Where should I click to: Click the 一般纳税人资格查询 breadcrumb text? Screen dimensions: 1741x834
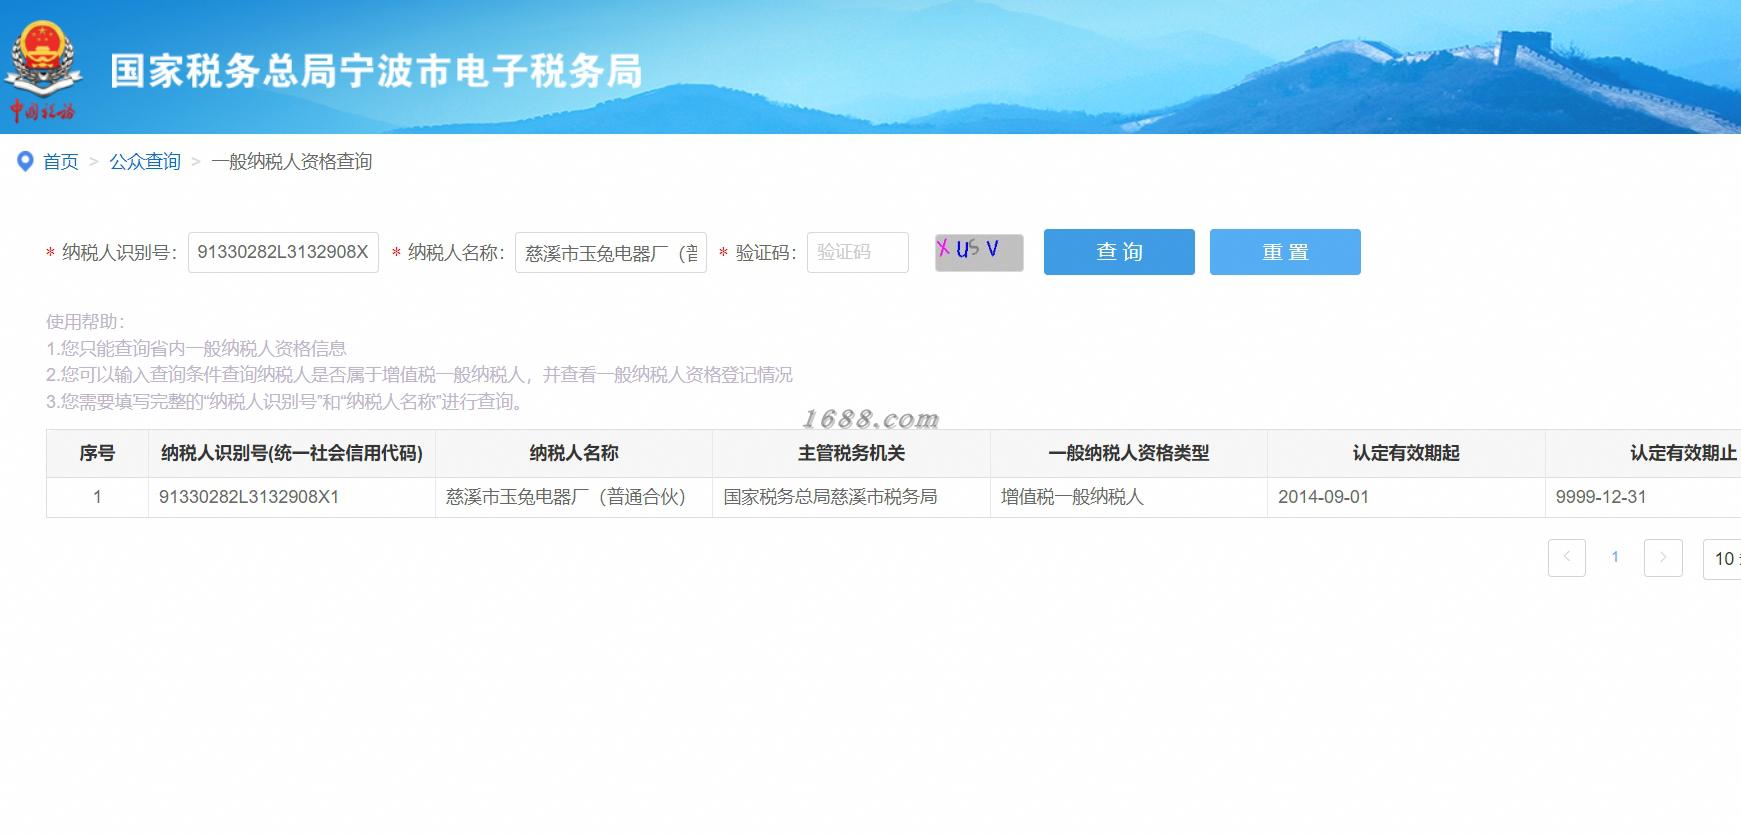click(x=291, y=161)
